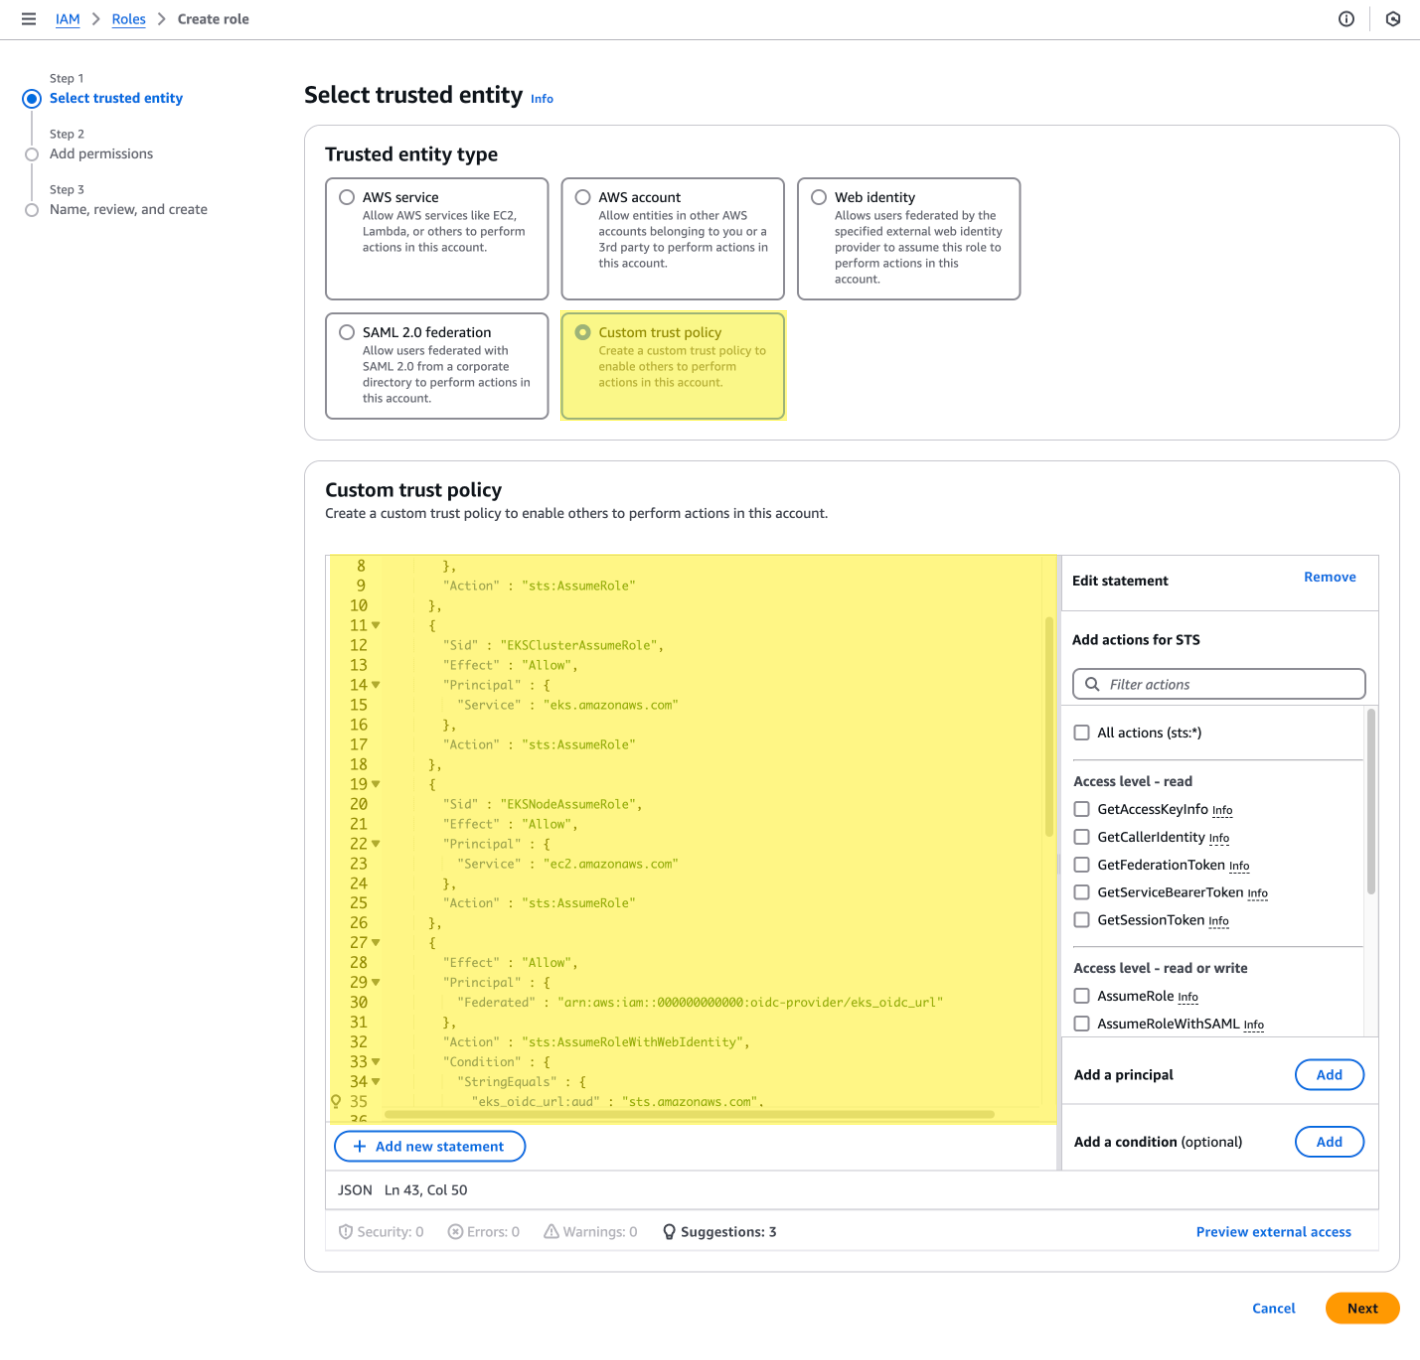Click the search magnifier in Filter actions
The width and height of the screenshot is (1420, 1360).
[1092, 684]
